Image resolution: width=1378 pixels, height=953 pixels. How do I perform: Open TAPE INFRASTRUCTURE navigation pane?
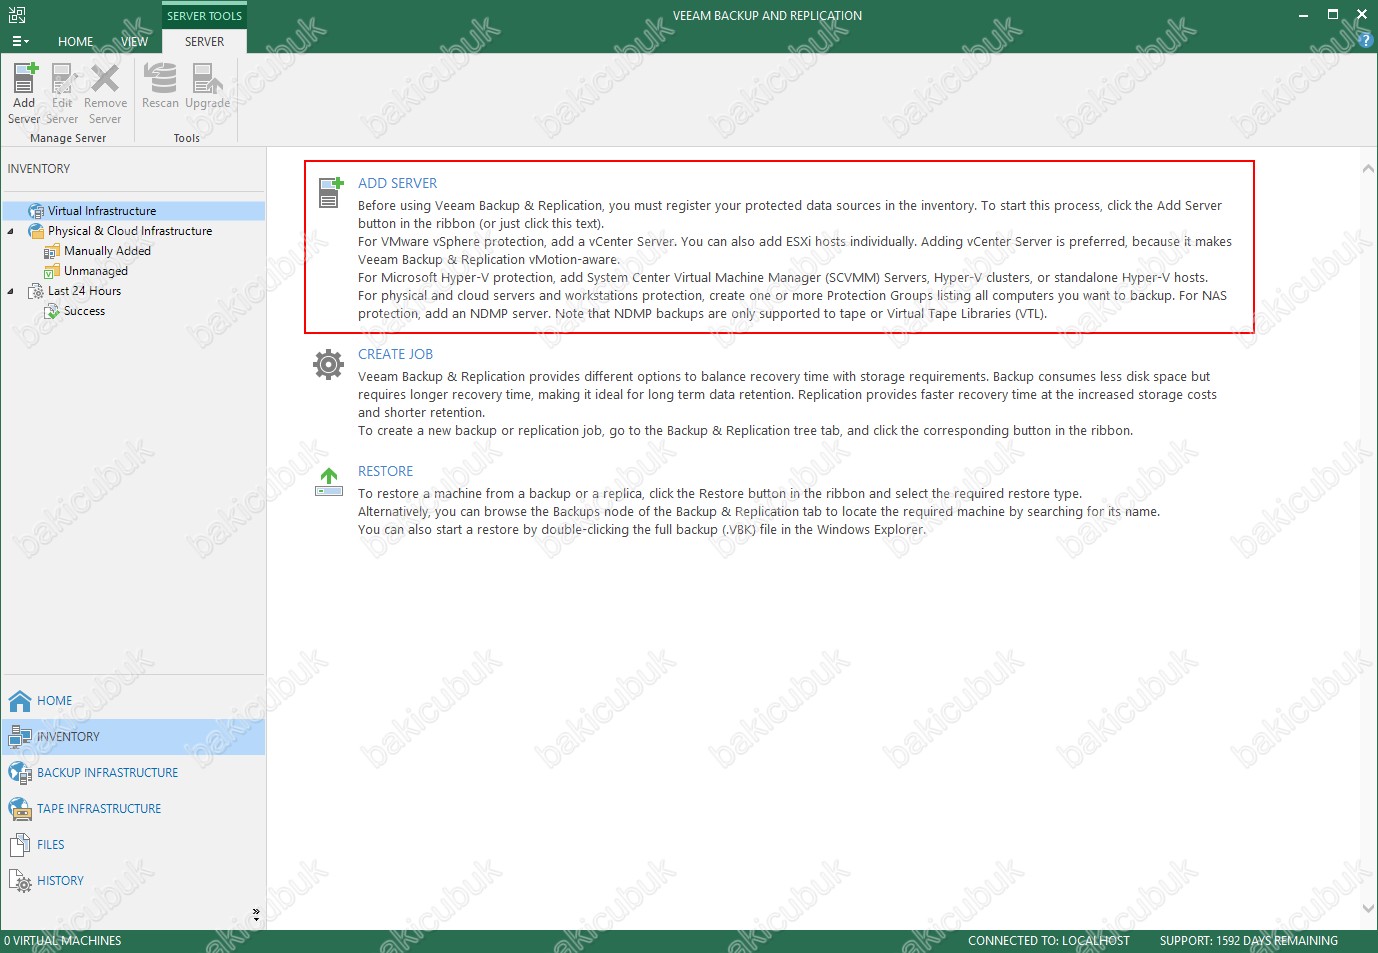coord(133,809)
